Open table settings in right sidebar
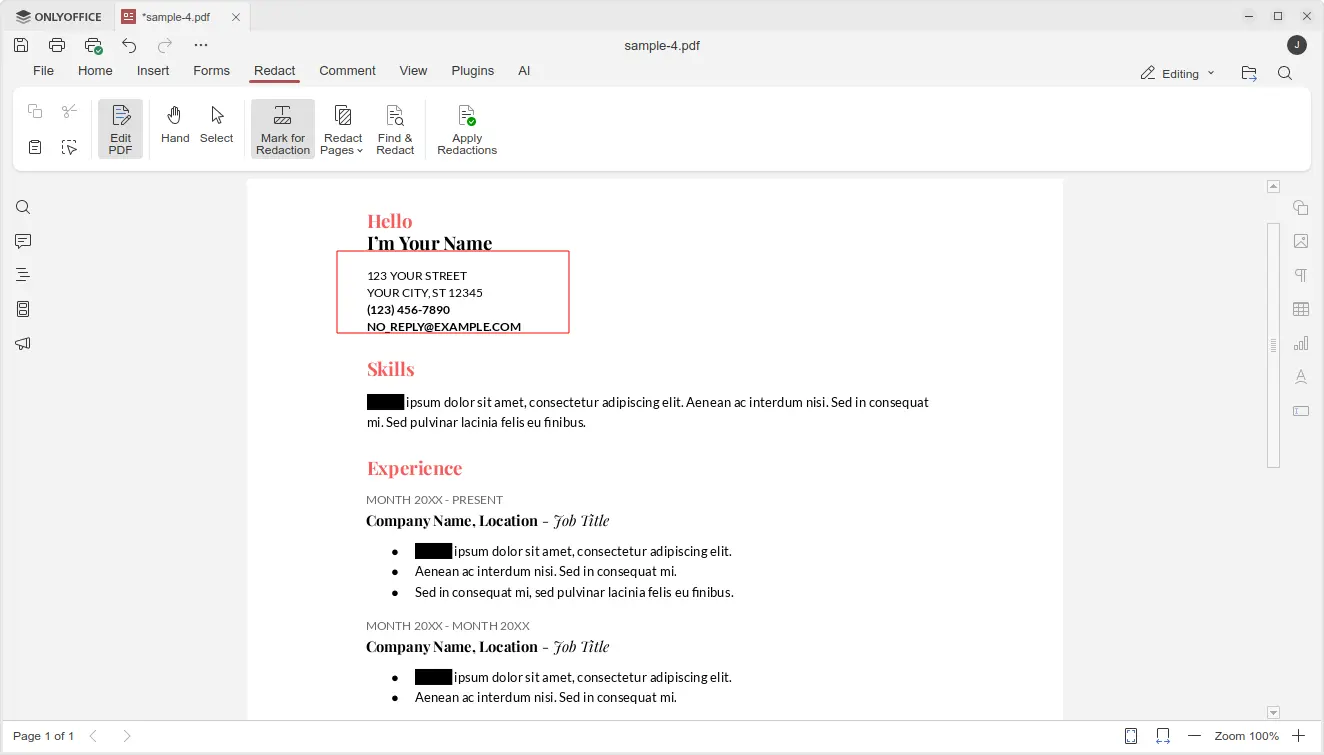 [x=1301, y=309]
